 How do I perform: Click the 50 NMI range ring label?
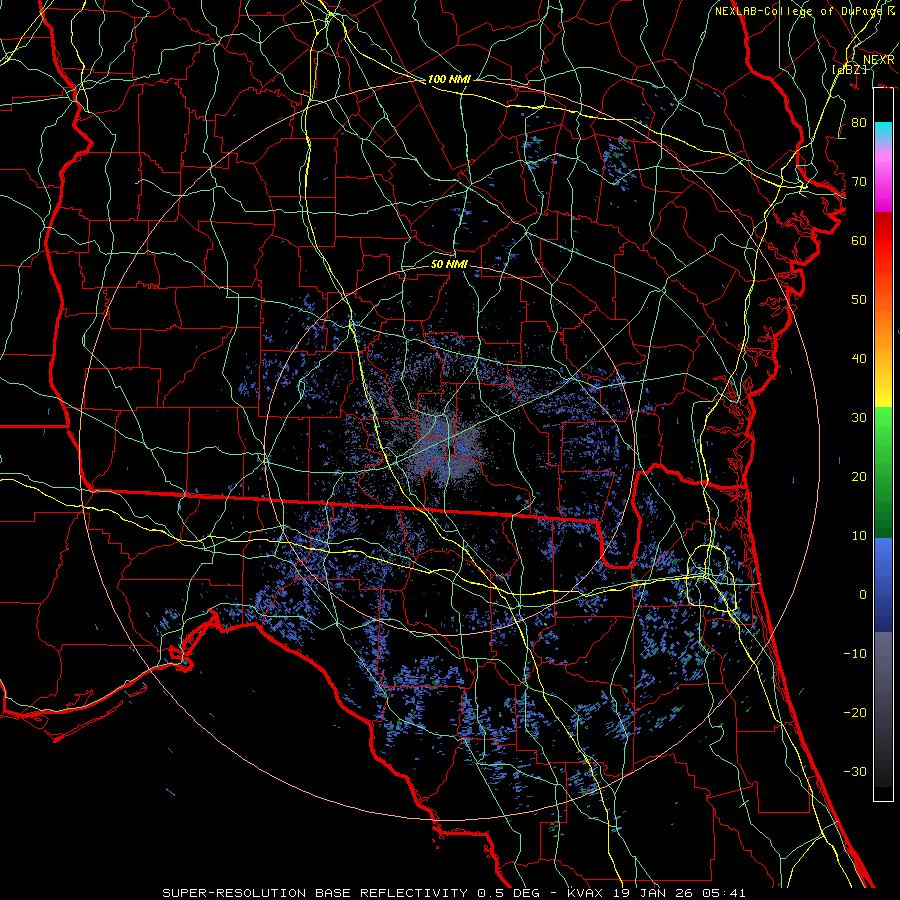coord(449,264)
